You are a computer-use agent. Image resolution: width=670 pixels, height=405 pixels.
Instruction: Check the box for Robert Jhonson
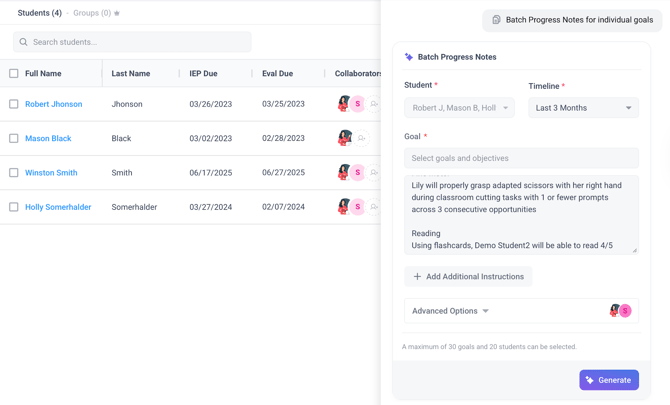[14, 104]
